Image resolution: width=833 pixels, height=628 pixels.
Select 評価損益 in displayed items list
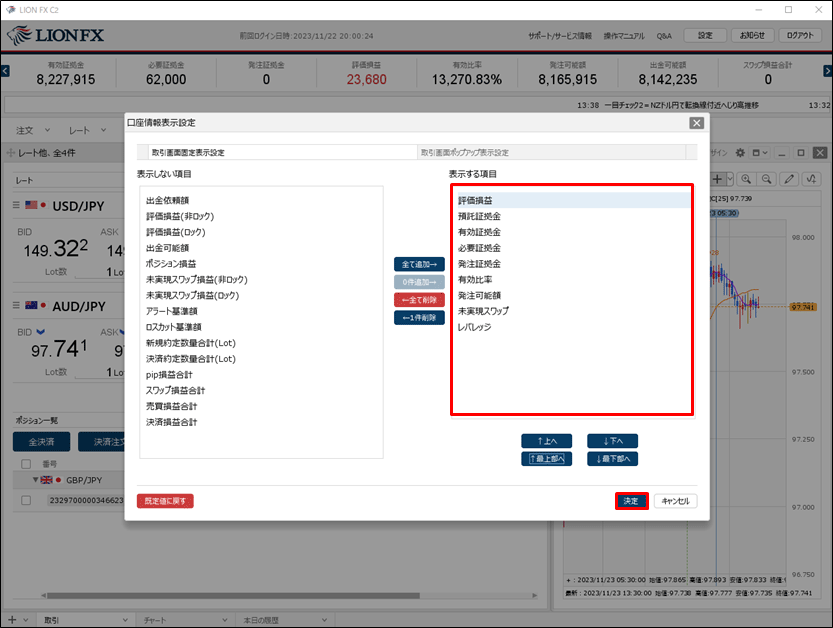[572, 200]
